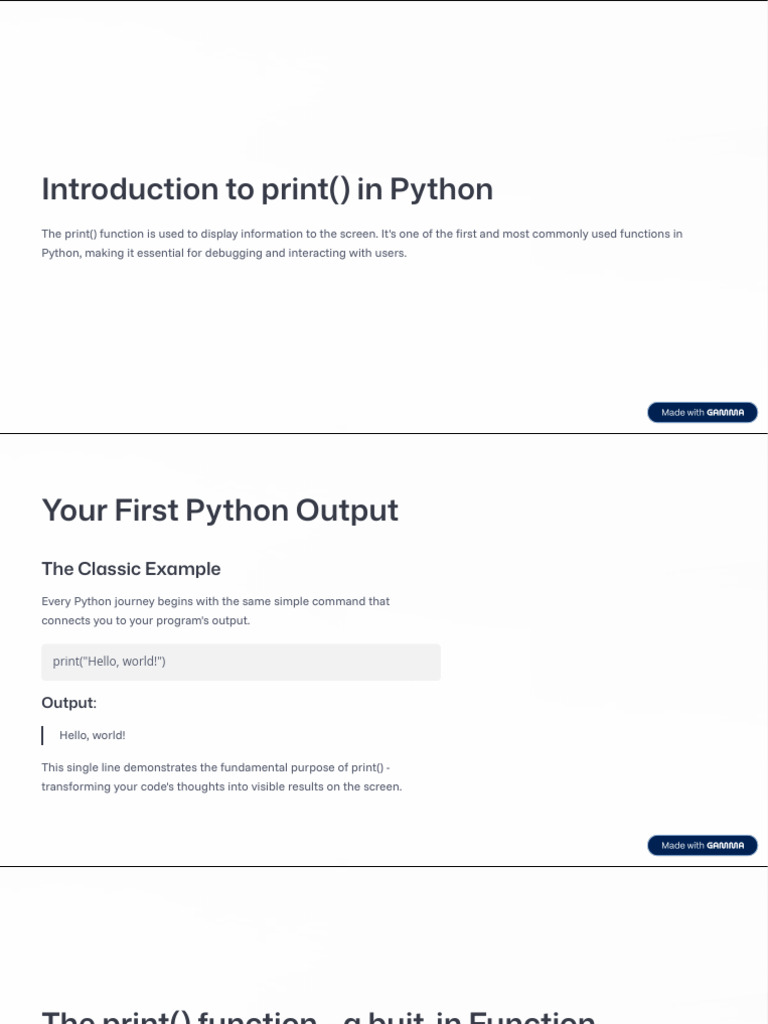
Task: Click the 'This single line demonstrates' paragraph
Action: tap(221, 777)
